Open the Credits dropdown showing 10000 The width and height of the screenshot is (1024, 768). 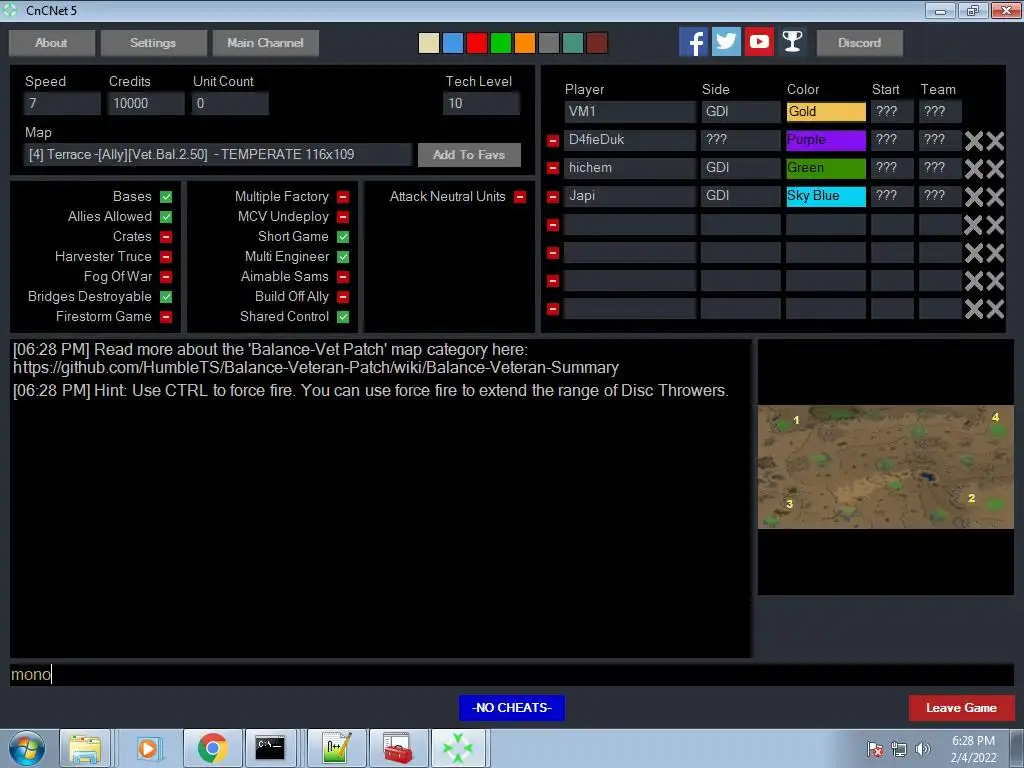pyautogui.click(x=146, y=103)
